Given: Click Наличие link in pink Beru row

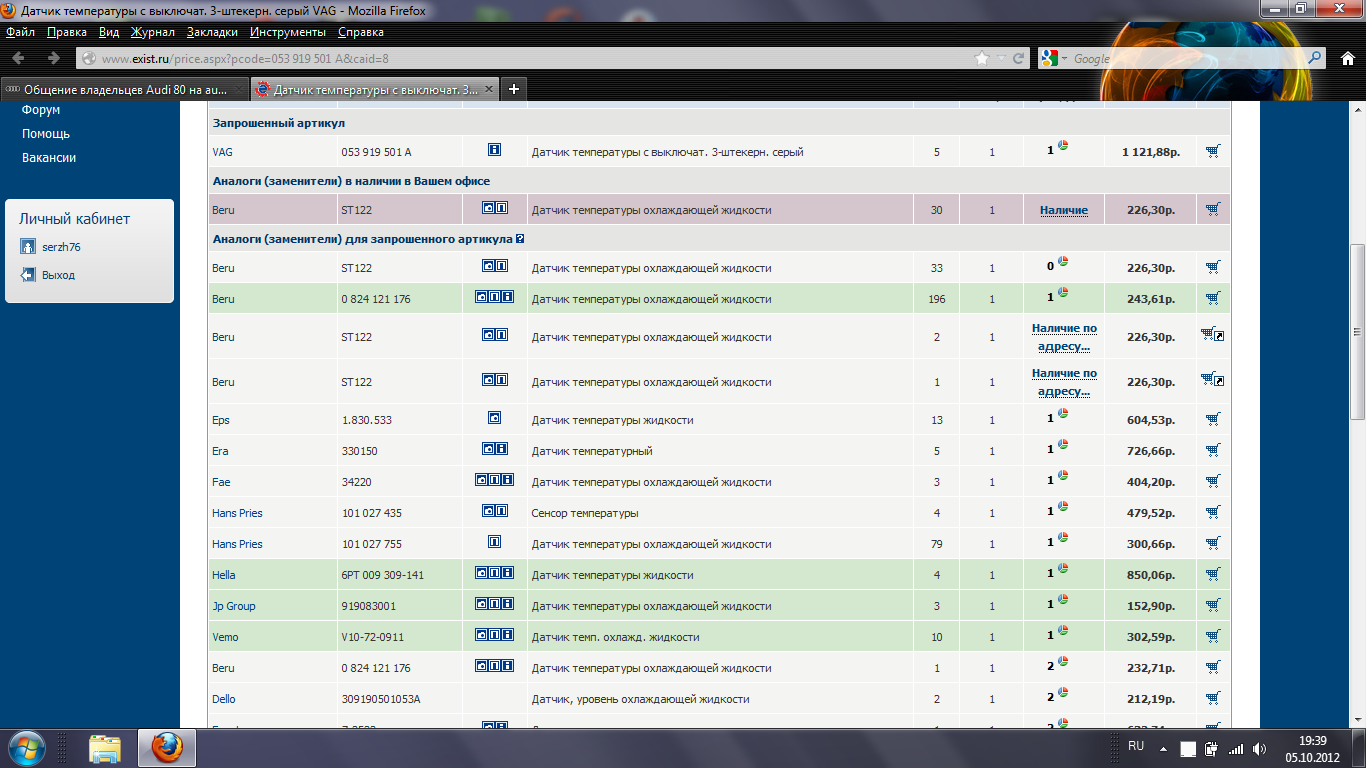Looking at the screenshot, I should tap(1063, 210).
